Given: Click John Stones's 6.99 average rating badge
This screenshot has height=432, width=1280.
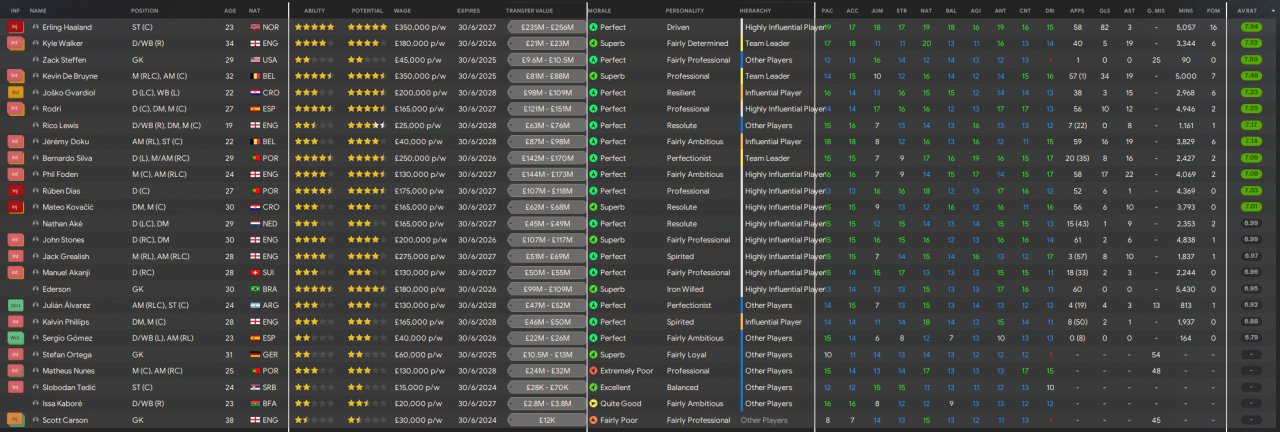Looking at the screenshot, I should point(1249,240).
